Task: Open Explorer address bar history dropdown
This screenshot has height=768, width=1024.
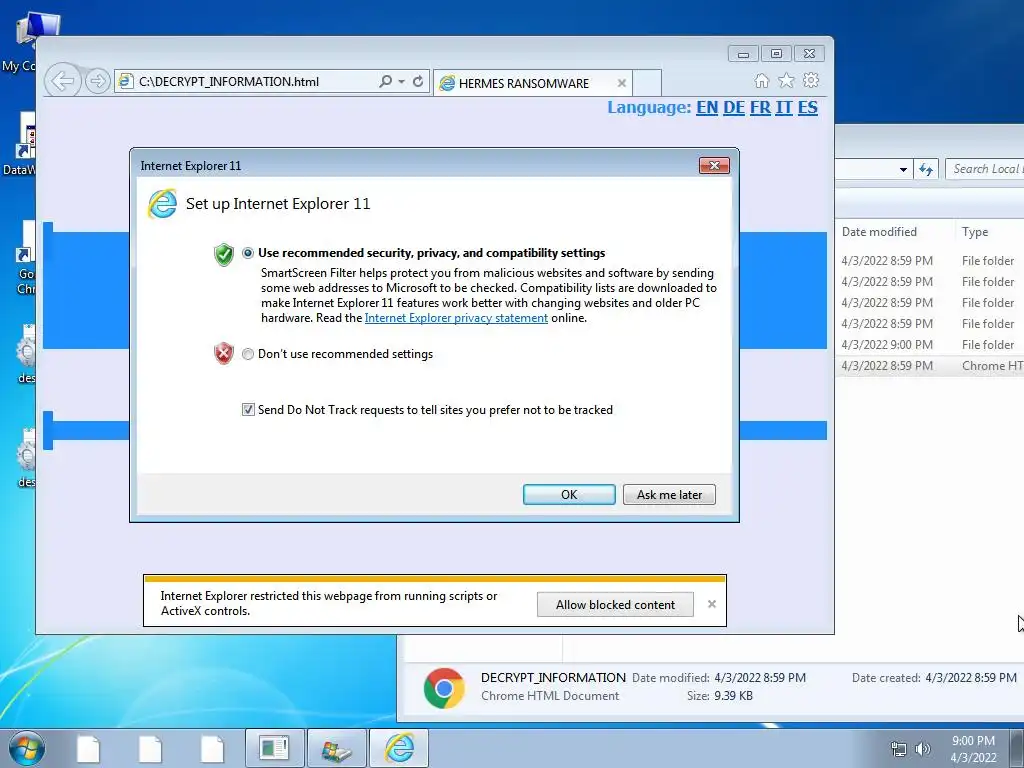Action: [x=903, y=170]
